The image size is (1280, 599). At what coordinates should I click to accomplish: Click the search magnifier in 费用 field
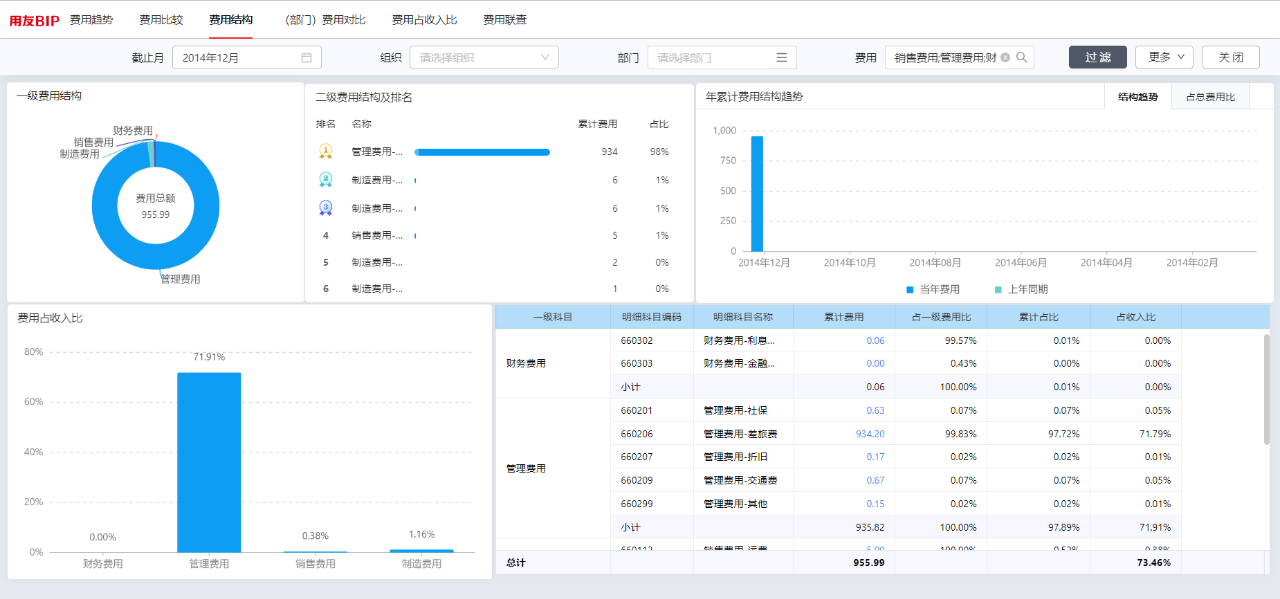pos(1022,58)
